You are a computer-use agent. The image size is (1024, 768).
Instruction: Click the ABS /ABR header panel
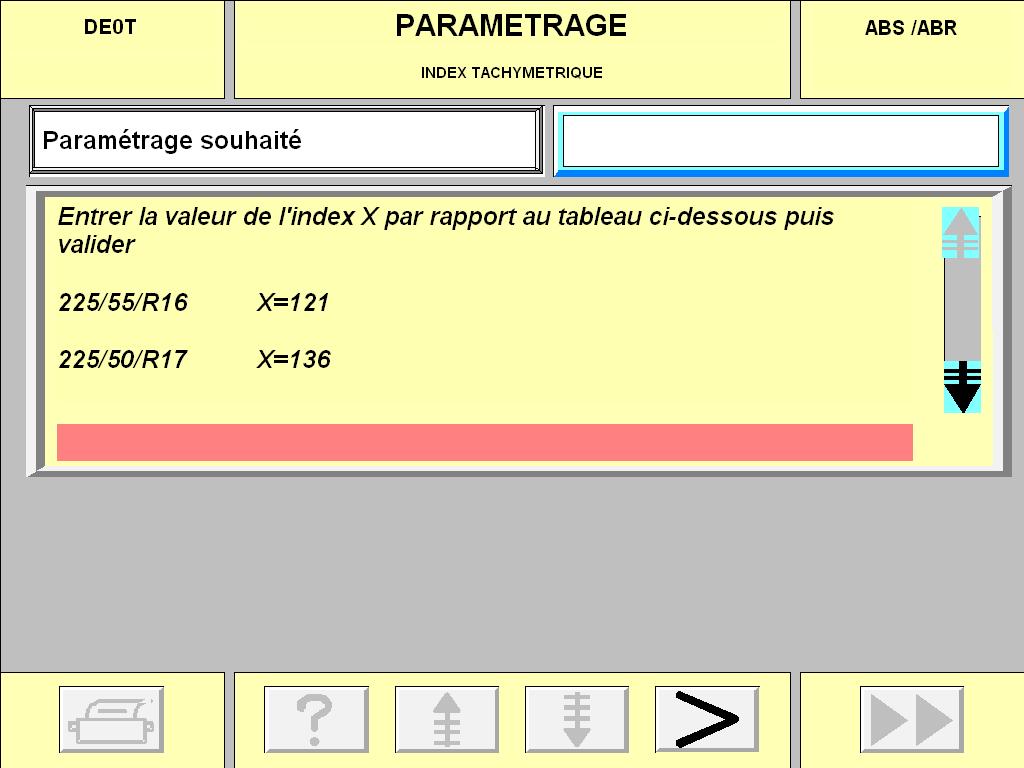point(911,48)
